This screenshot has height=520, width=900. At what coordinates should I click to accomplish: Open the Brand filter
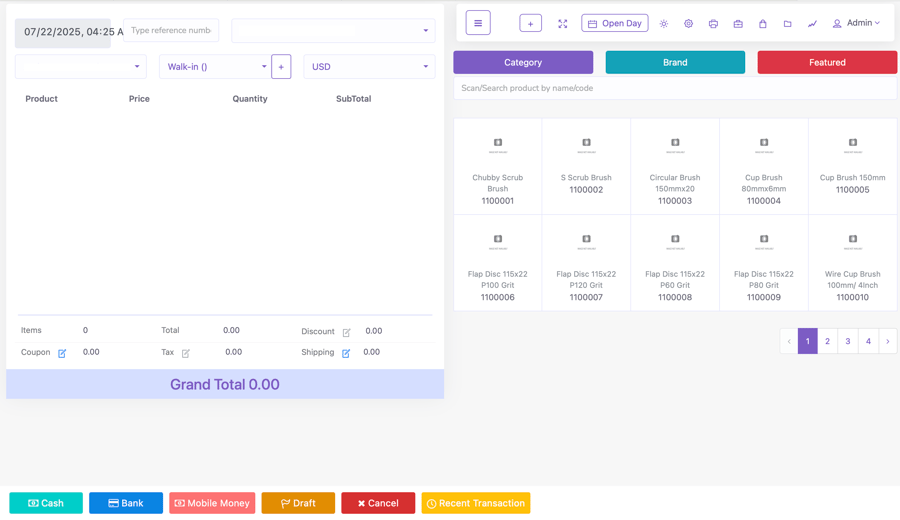[675, 62]
